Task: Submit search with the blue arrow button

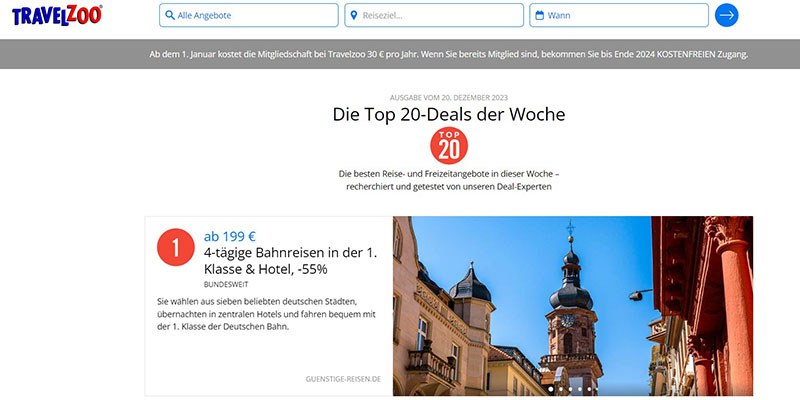Action: (x=727, y=15)
